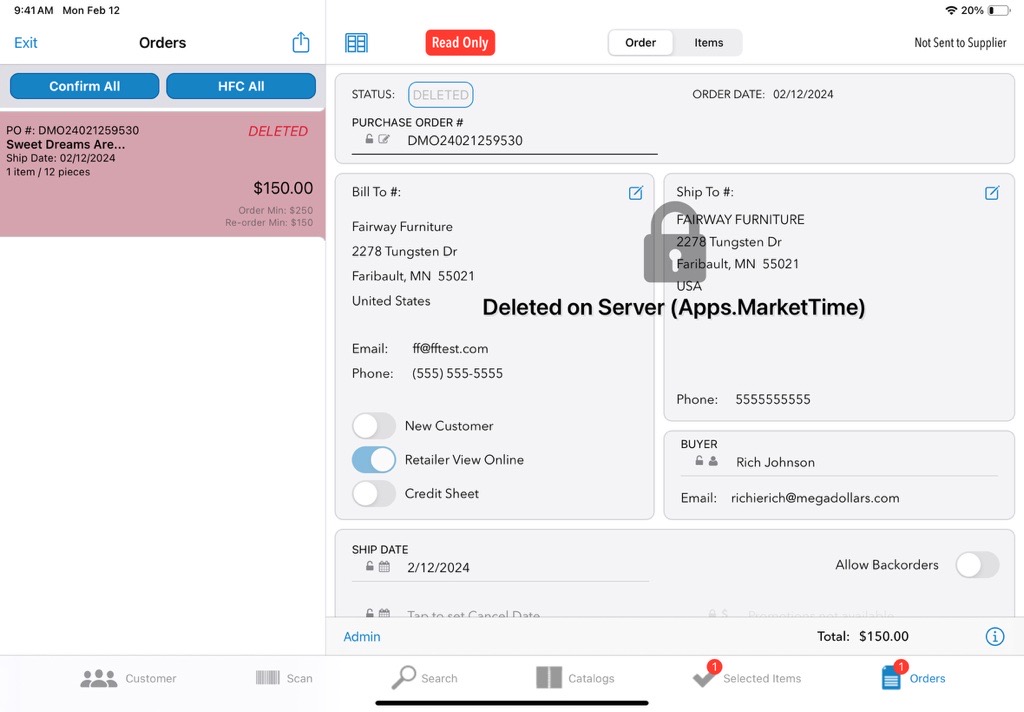Tap the battery indicator in status bar
The width and height of the screenshot is (1024, 712).
pyautogui.click(x=998, y=10)
